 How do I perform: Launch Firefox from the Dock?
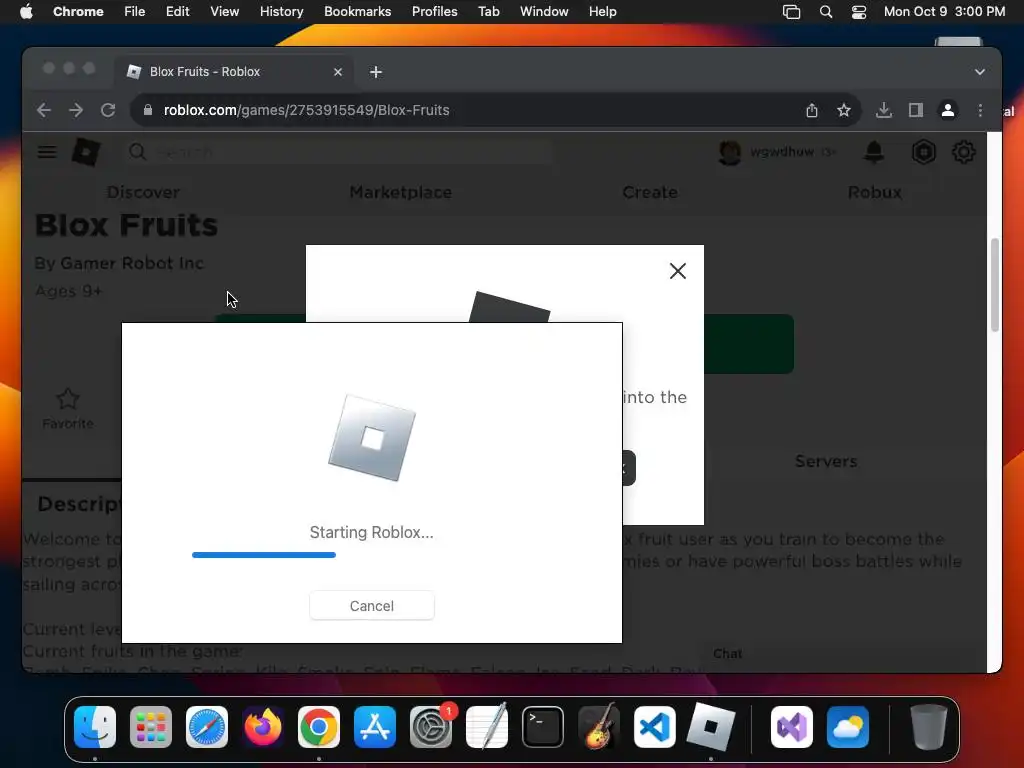(x=263, y=726)
